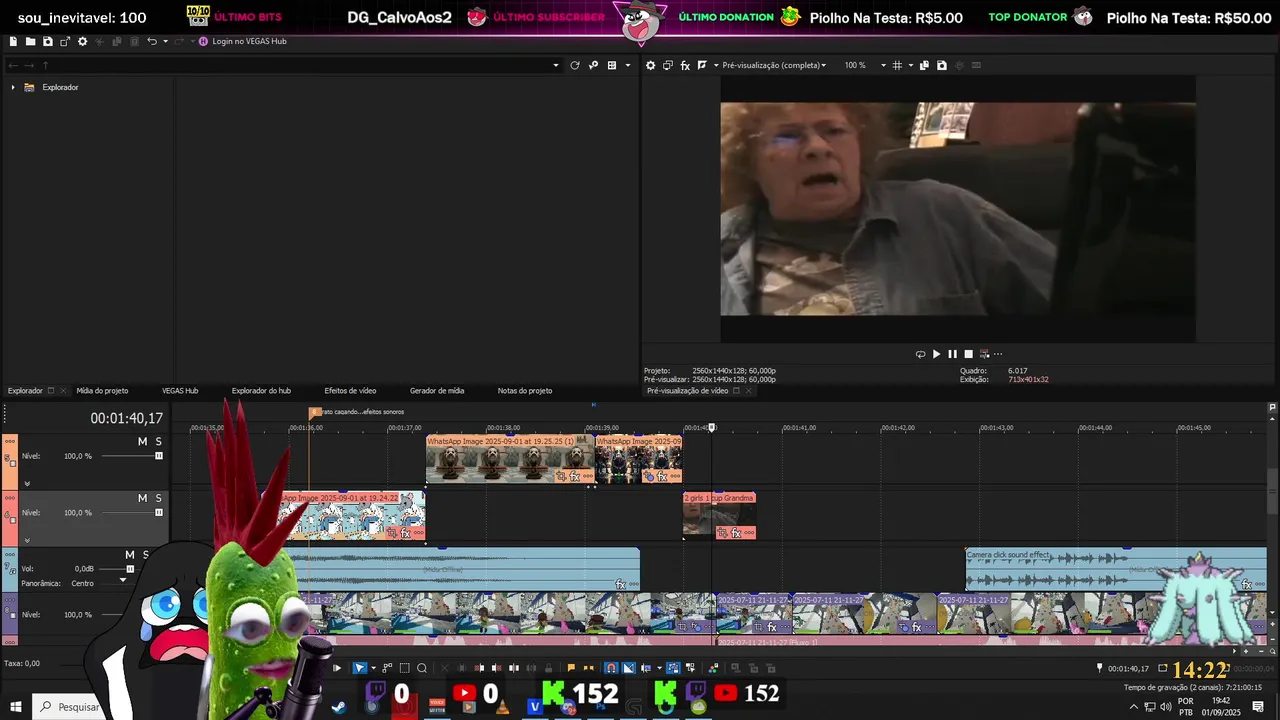
Task: Open project Properties gear in main toolbar
Action: 82,41
